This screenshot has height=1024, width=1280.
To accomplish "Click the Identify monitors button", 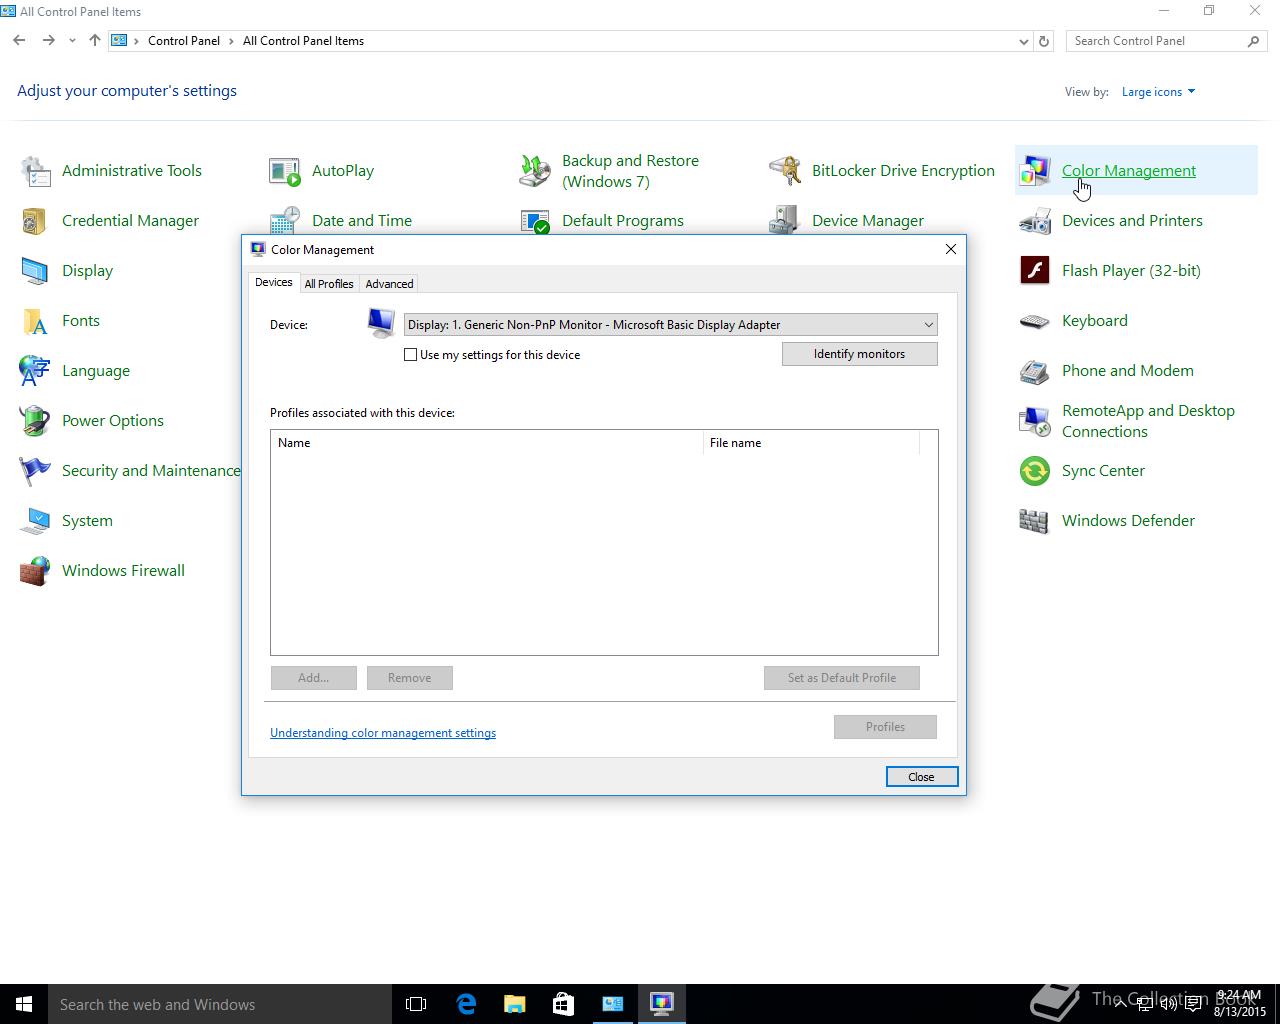I will point(860,354).
